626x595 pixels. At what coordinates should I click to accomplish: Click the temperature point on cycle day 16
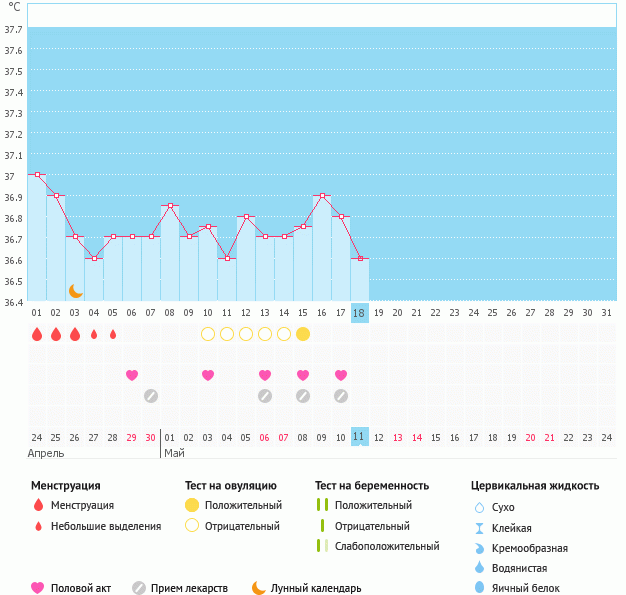[322, 196]
